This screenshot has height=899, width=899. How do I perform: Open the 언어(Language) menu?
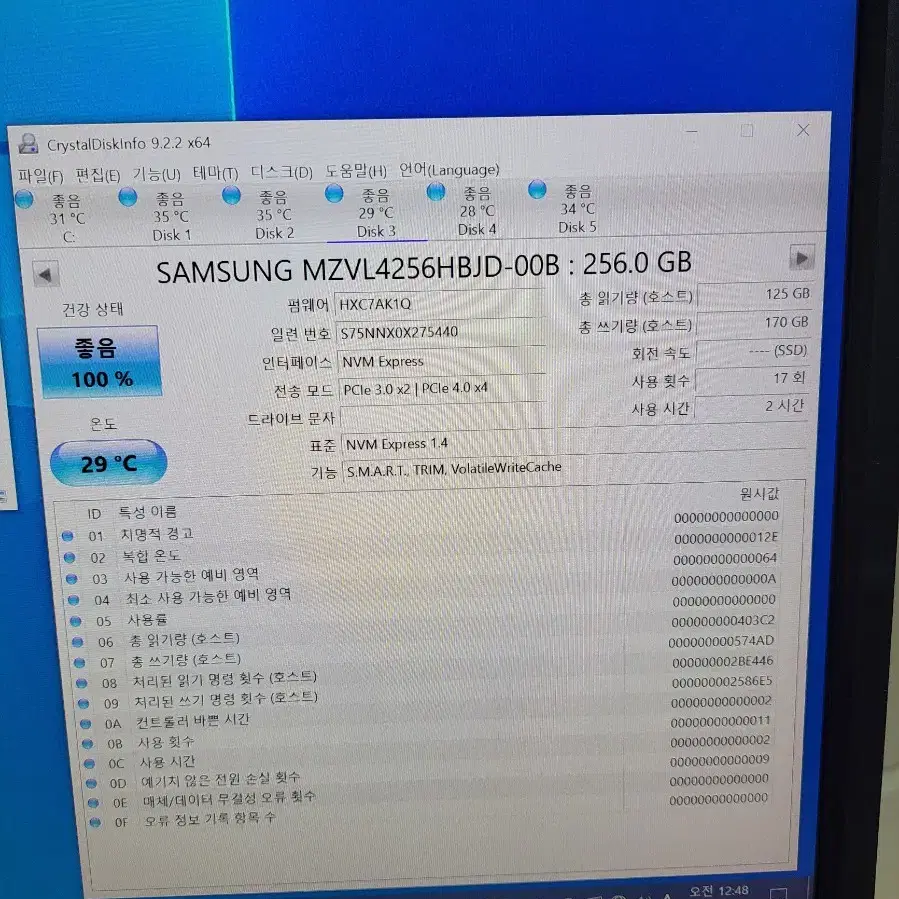click(x=449, y=169)
